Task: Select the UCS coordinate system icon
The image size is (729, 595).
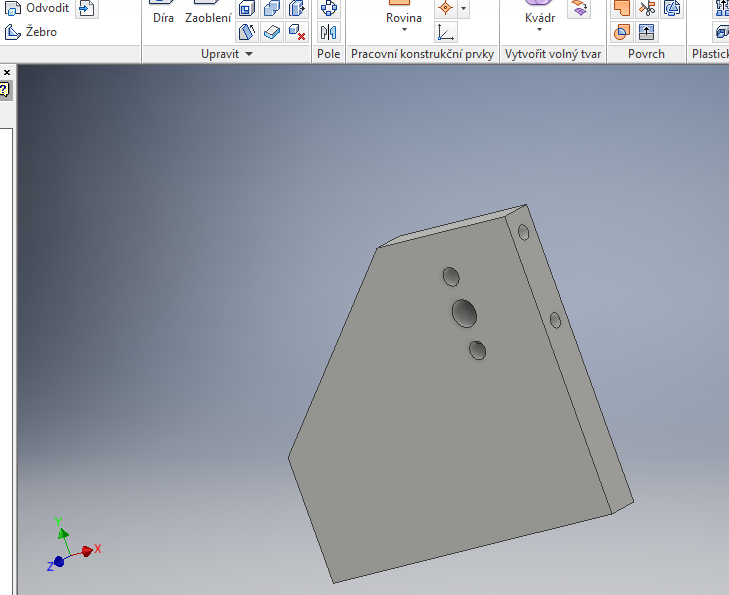Action: [x=446, y=32]
